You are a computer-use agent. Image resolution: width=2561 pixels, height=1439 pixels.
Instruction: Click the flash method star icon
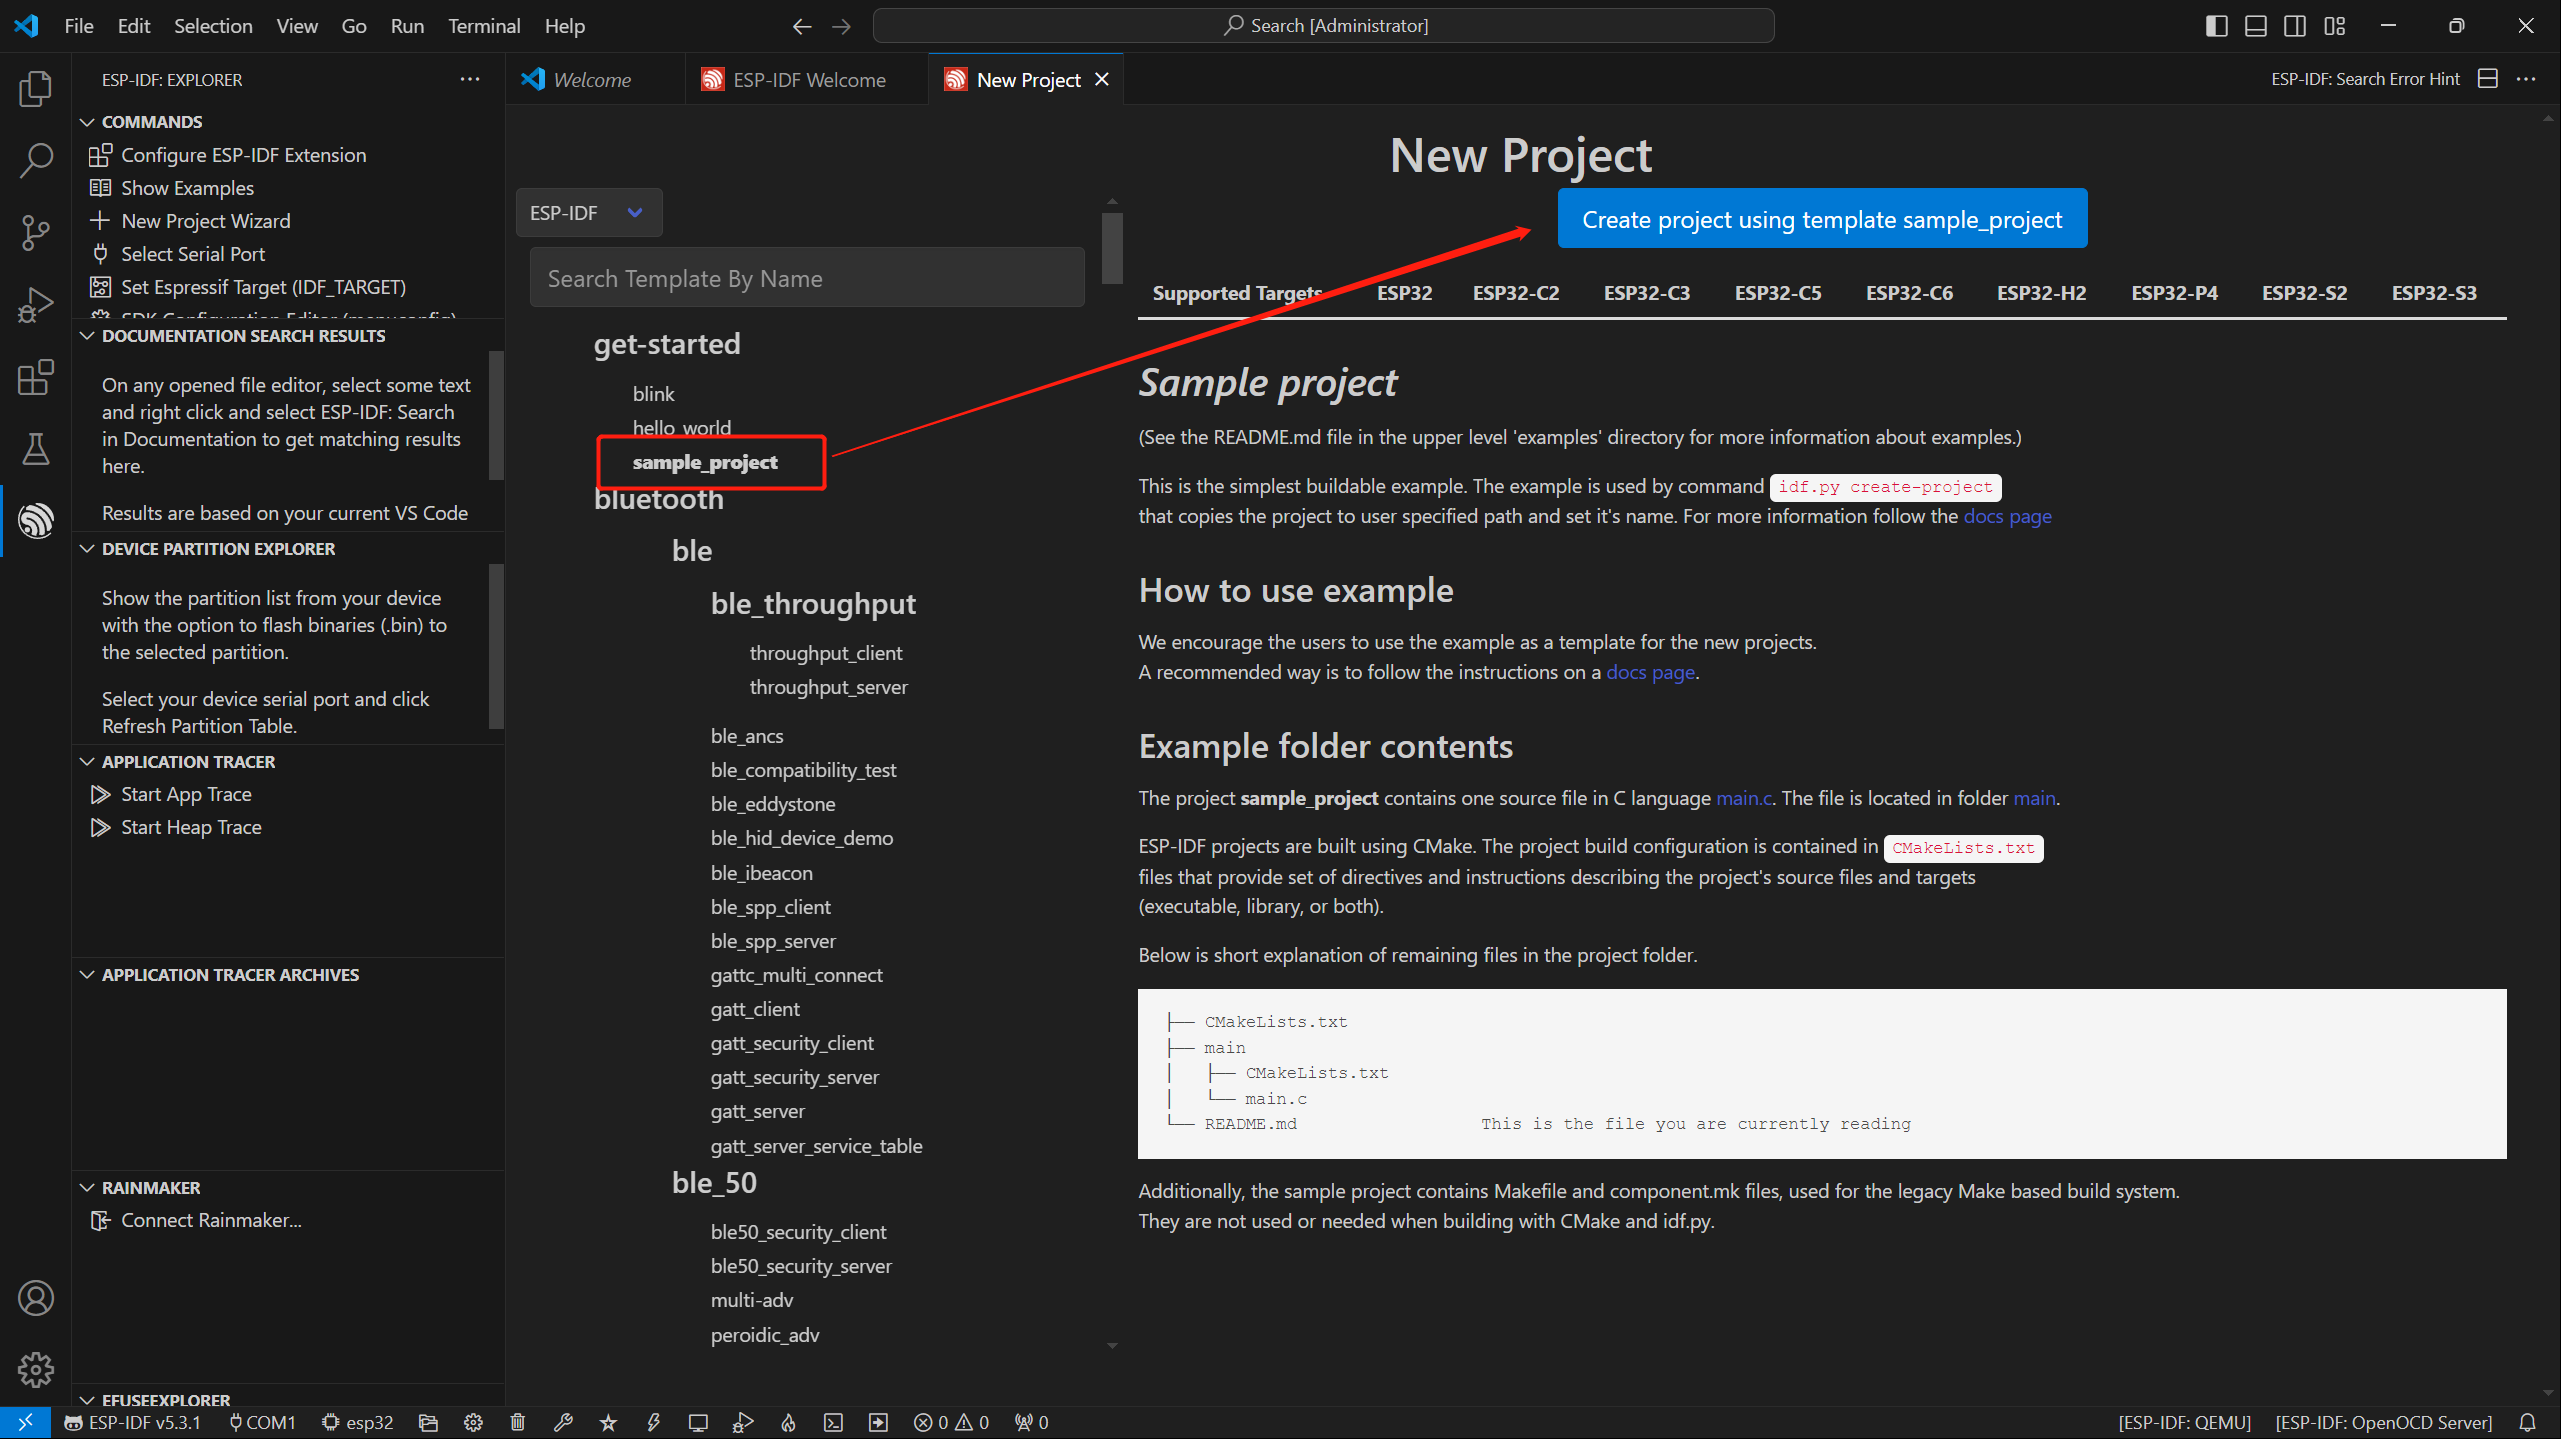(608, 1422)
